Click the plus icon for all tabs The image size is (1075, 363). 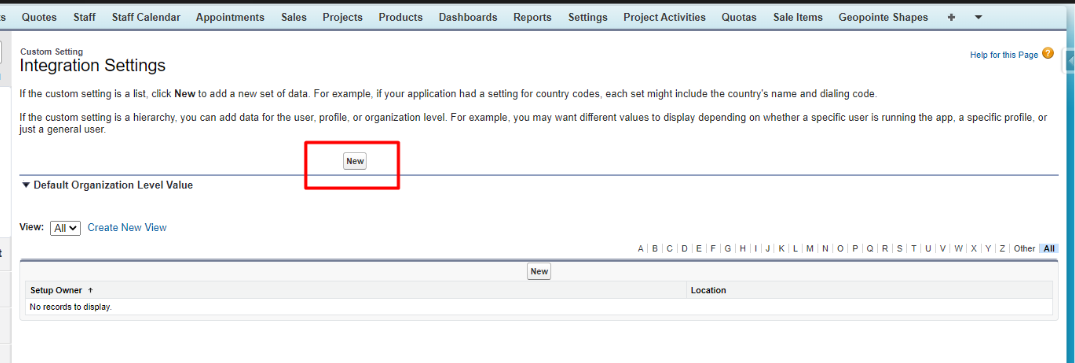pos(951,17)
